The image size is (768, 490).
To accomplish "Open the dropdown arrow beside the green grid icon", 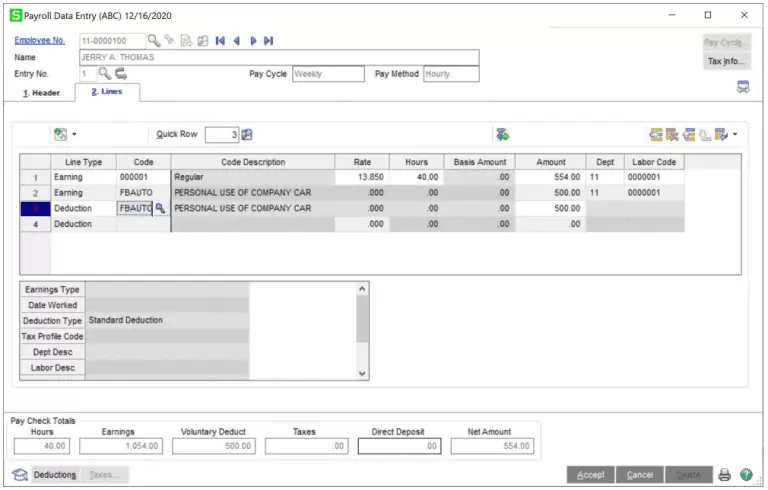I will pyautogui.click(x=74, y=134).
